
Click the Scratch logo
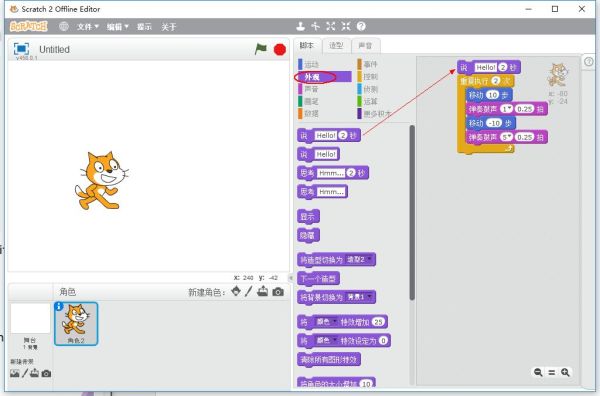[x=29, y=26]
